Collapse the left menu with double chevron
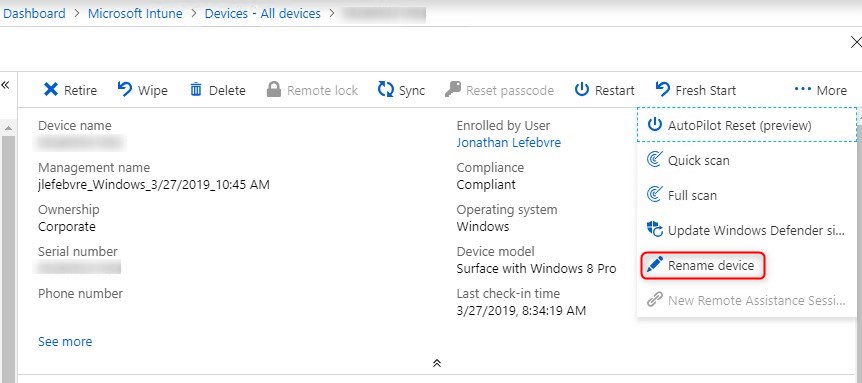862x383 pixels. (5, 85)
